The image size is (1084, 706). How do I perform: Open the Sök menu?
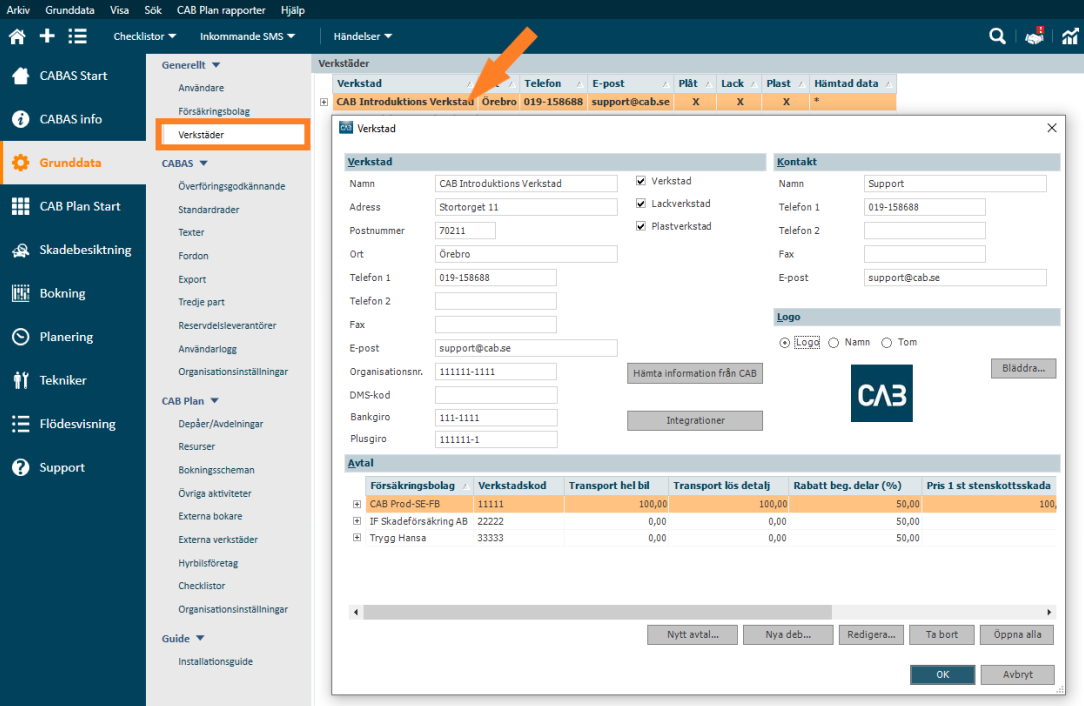pos(153,10)
